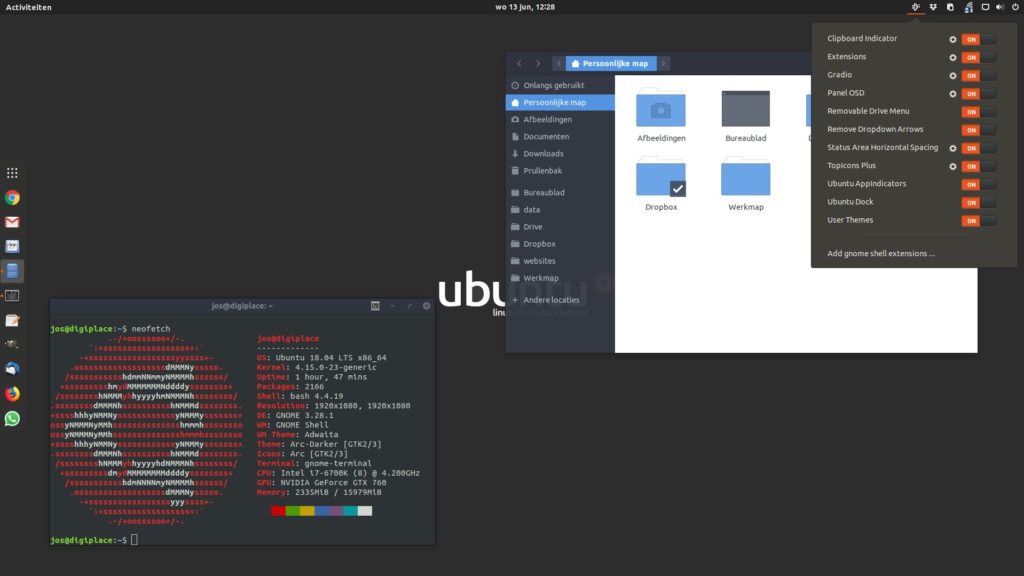Open the extensions indicator in the top panel
1024x576 pixels.
[x=916, y=7]
